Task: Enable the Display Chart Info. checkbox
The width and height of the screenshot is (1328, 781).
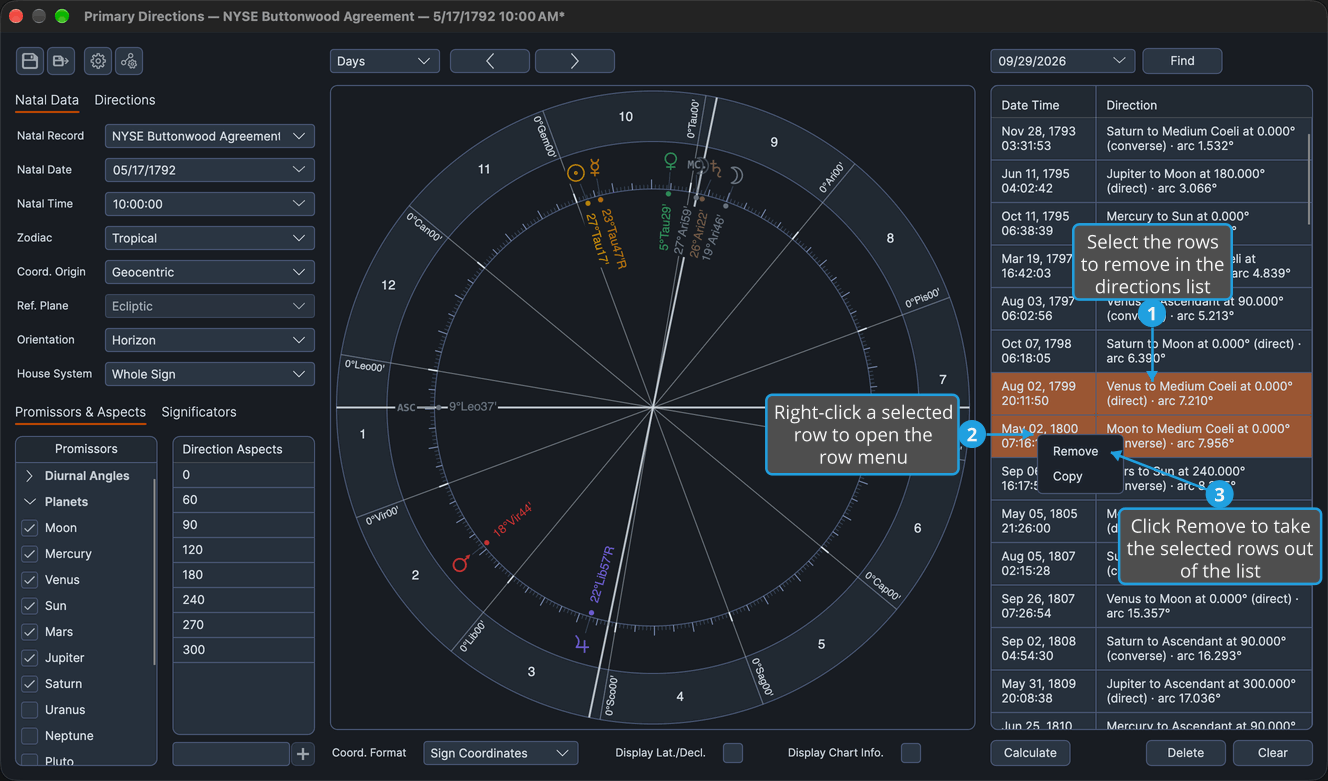Action: tap(911, 753)
